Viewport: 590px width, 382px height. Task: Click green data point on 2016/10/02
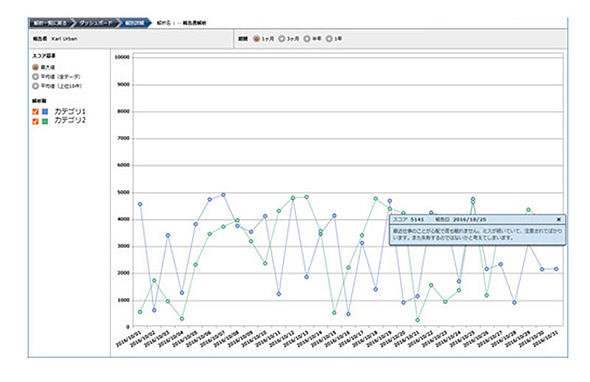pos(154,280)
